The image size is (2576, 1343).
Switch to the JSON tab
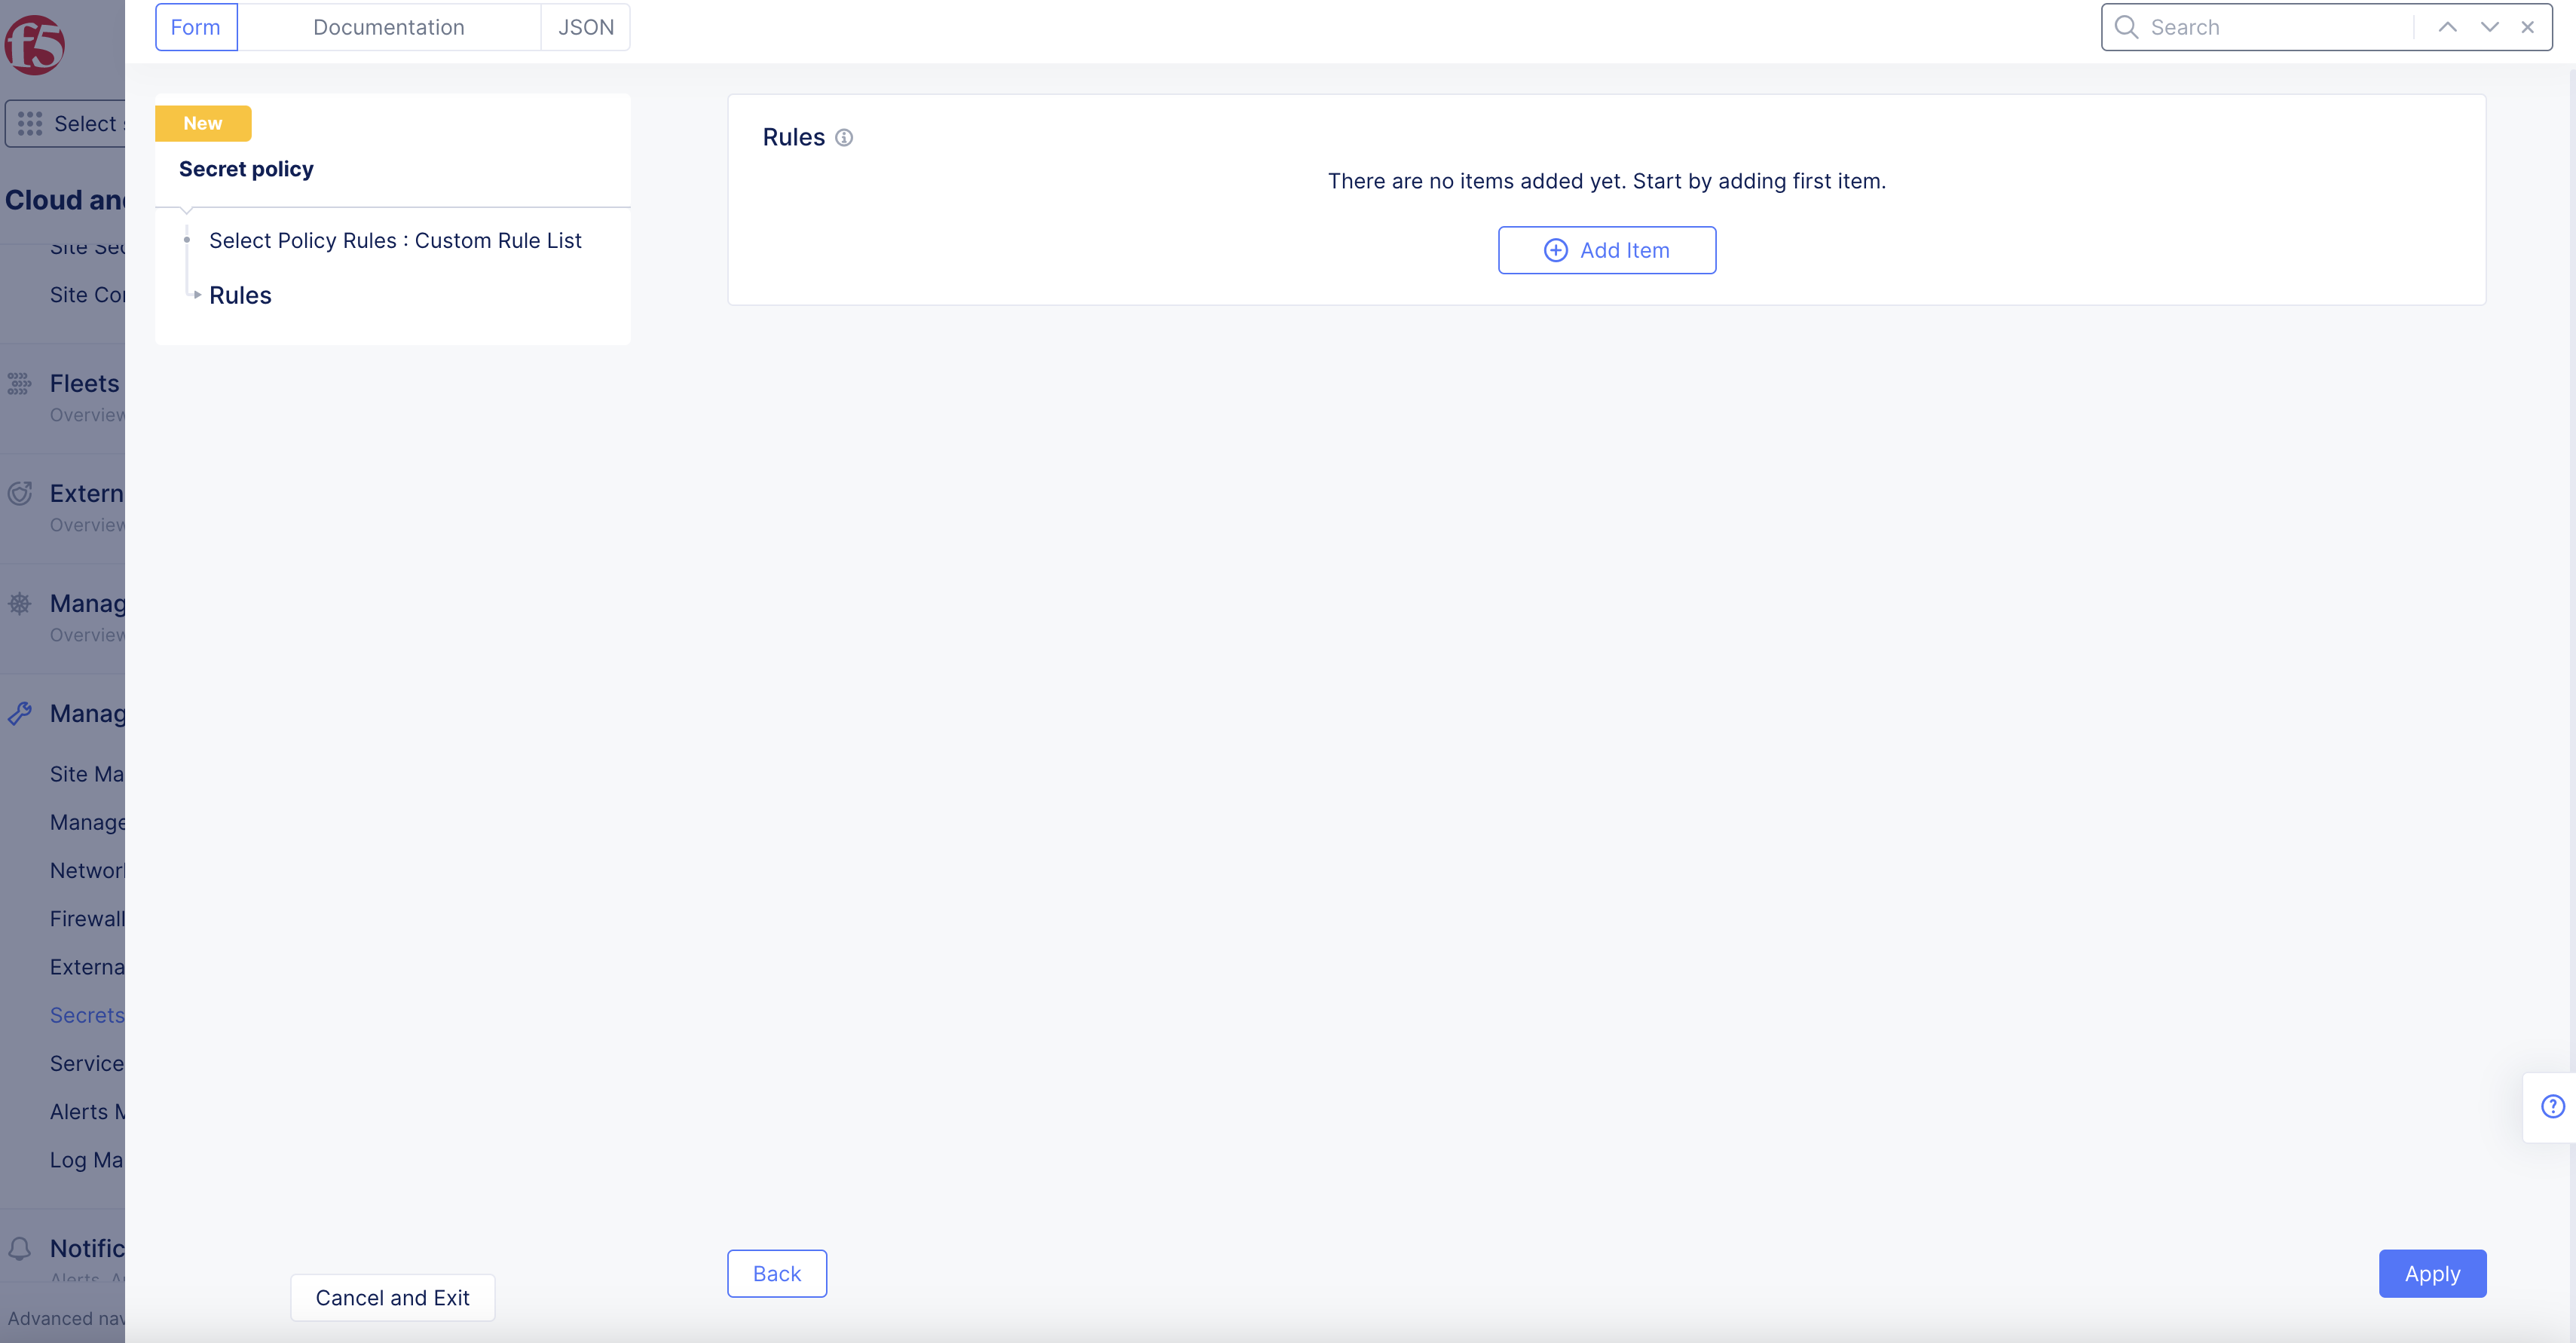coord(585,27)
